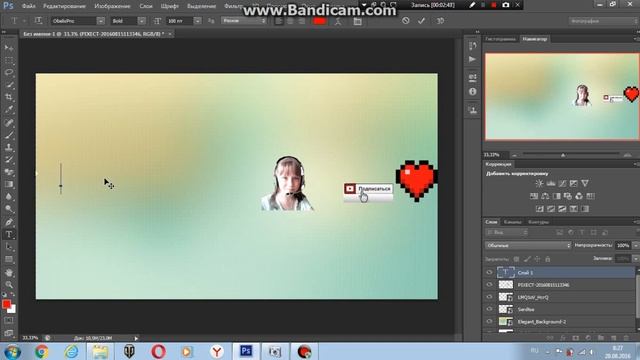Hide the LMQsW_mzQ layer

coord(489,297)
